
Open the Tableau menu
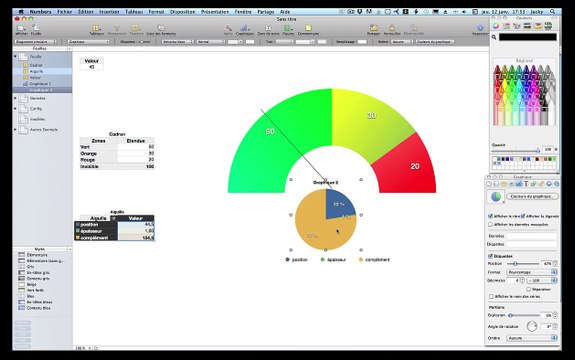coord(134,12)
